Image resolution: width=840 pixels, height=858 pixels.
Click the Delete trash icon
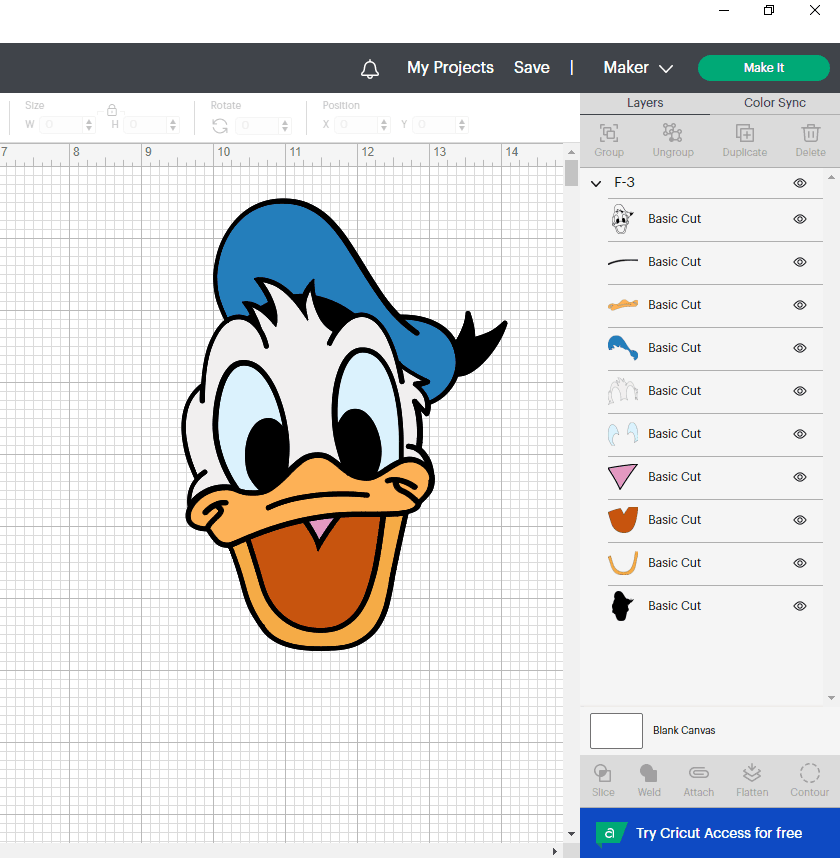click(x=810, y=133)
